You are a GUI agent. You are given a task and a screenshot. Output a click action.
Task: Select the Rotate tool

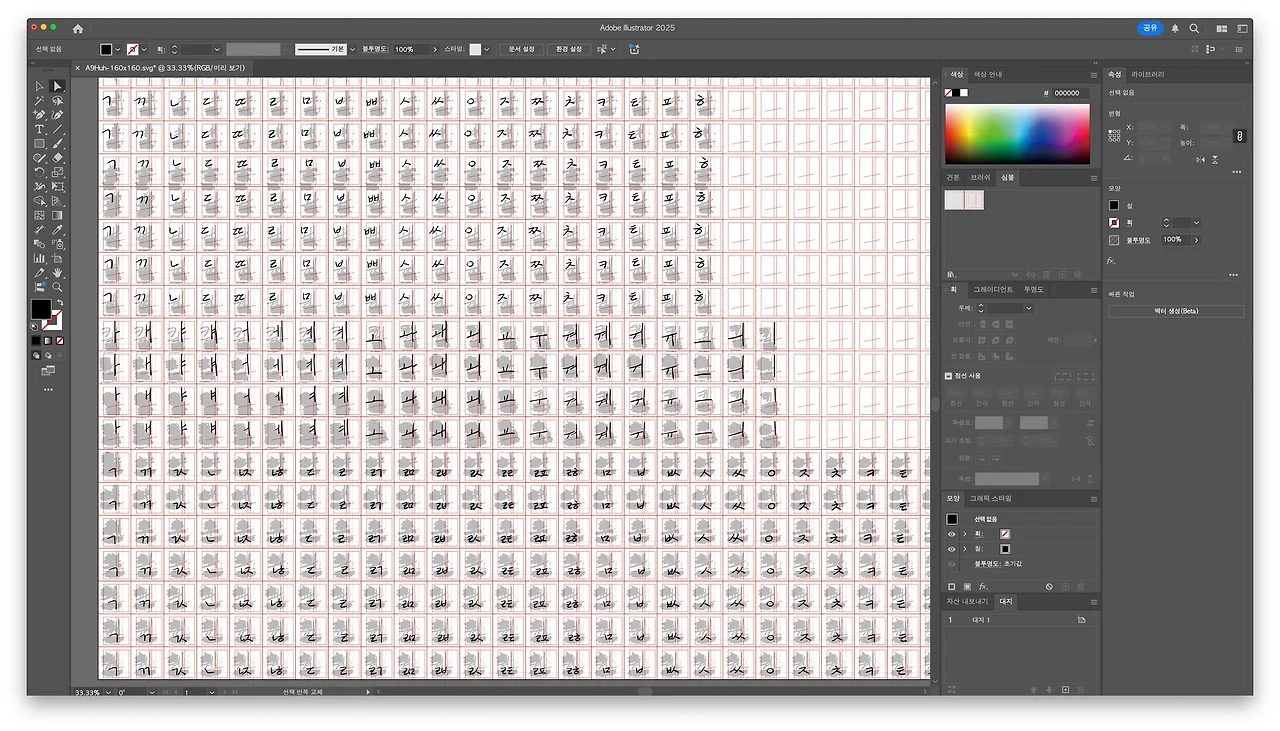tap(40, 172)
